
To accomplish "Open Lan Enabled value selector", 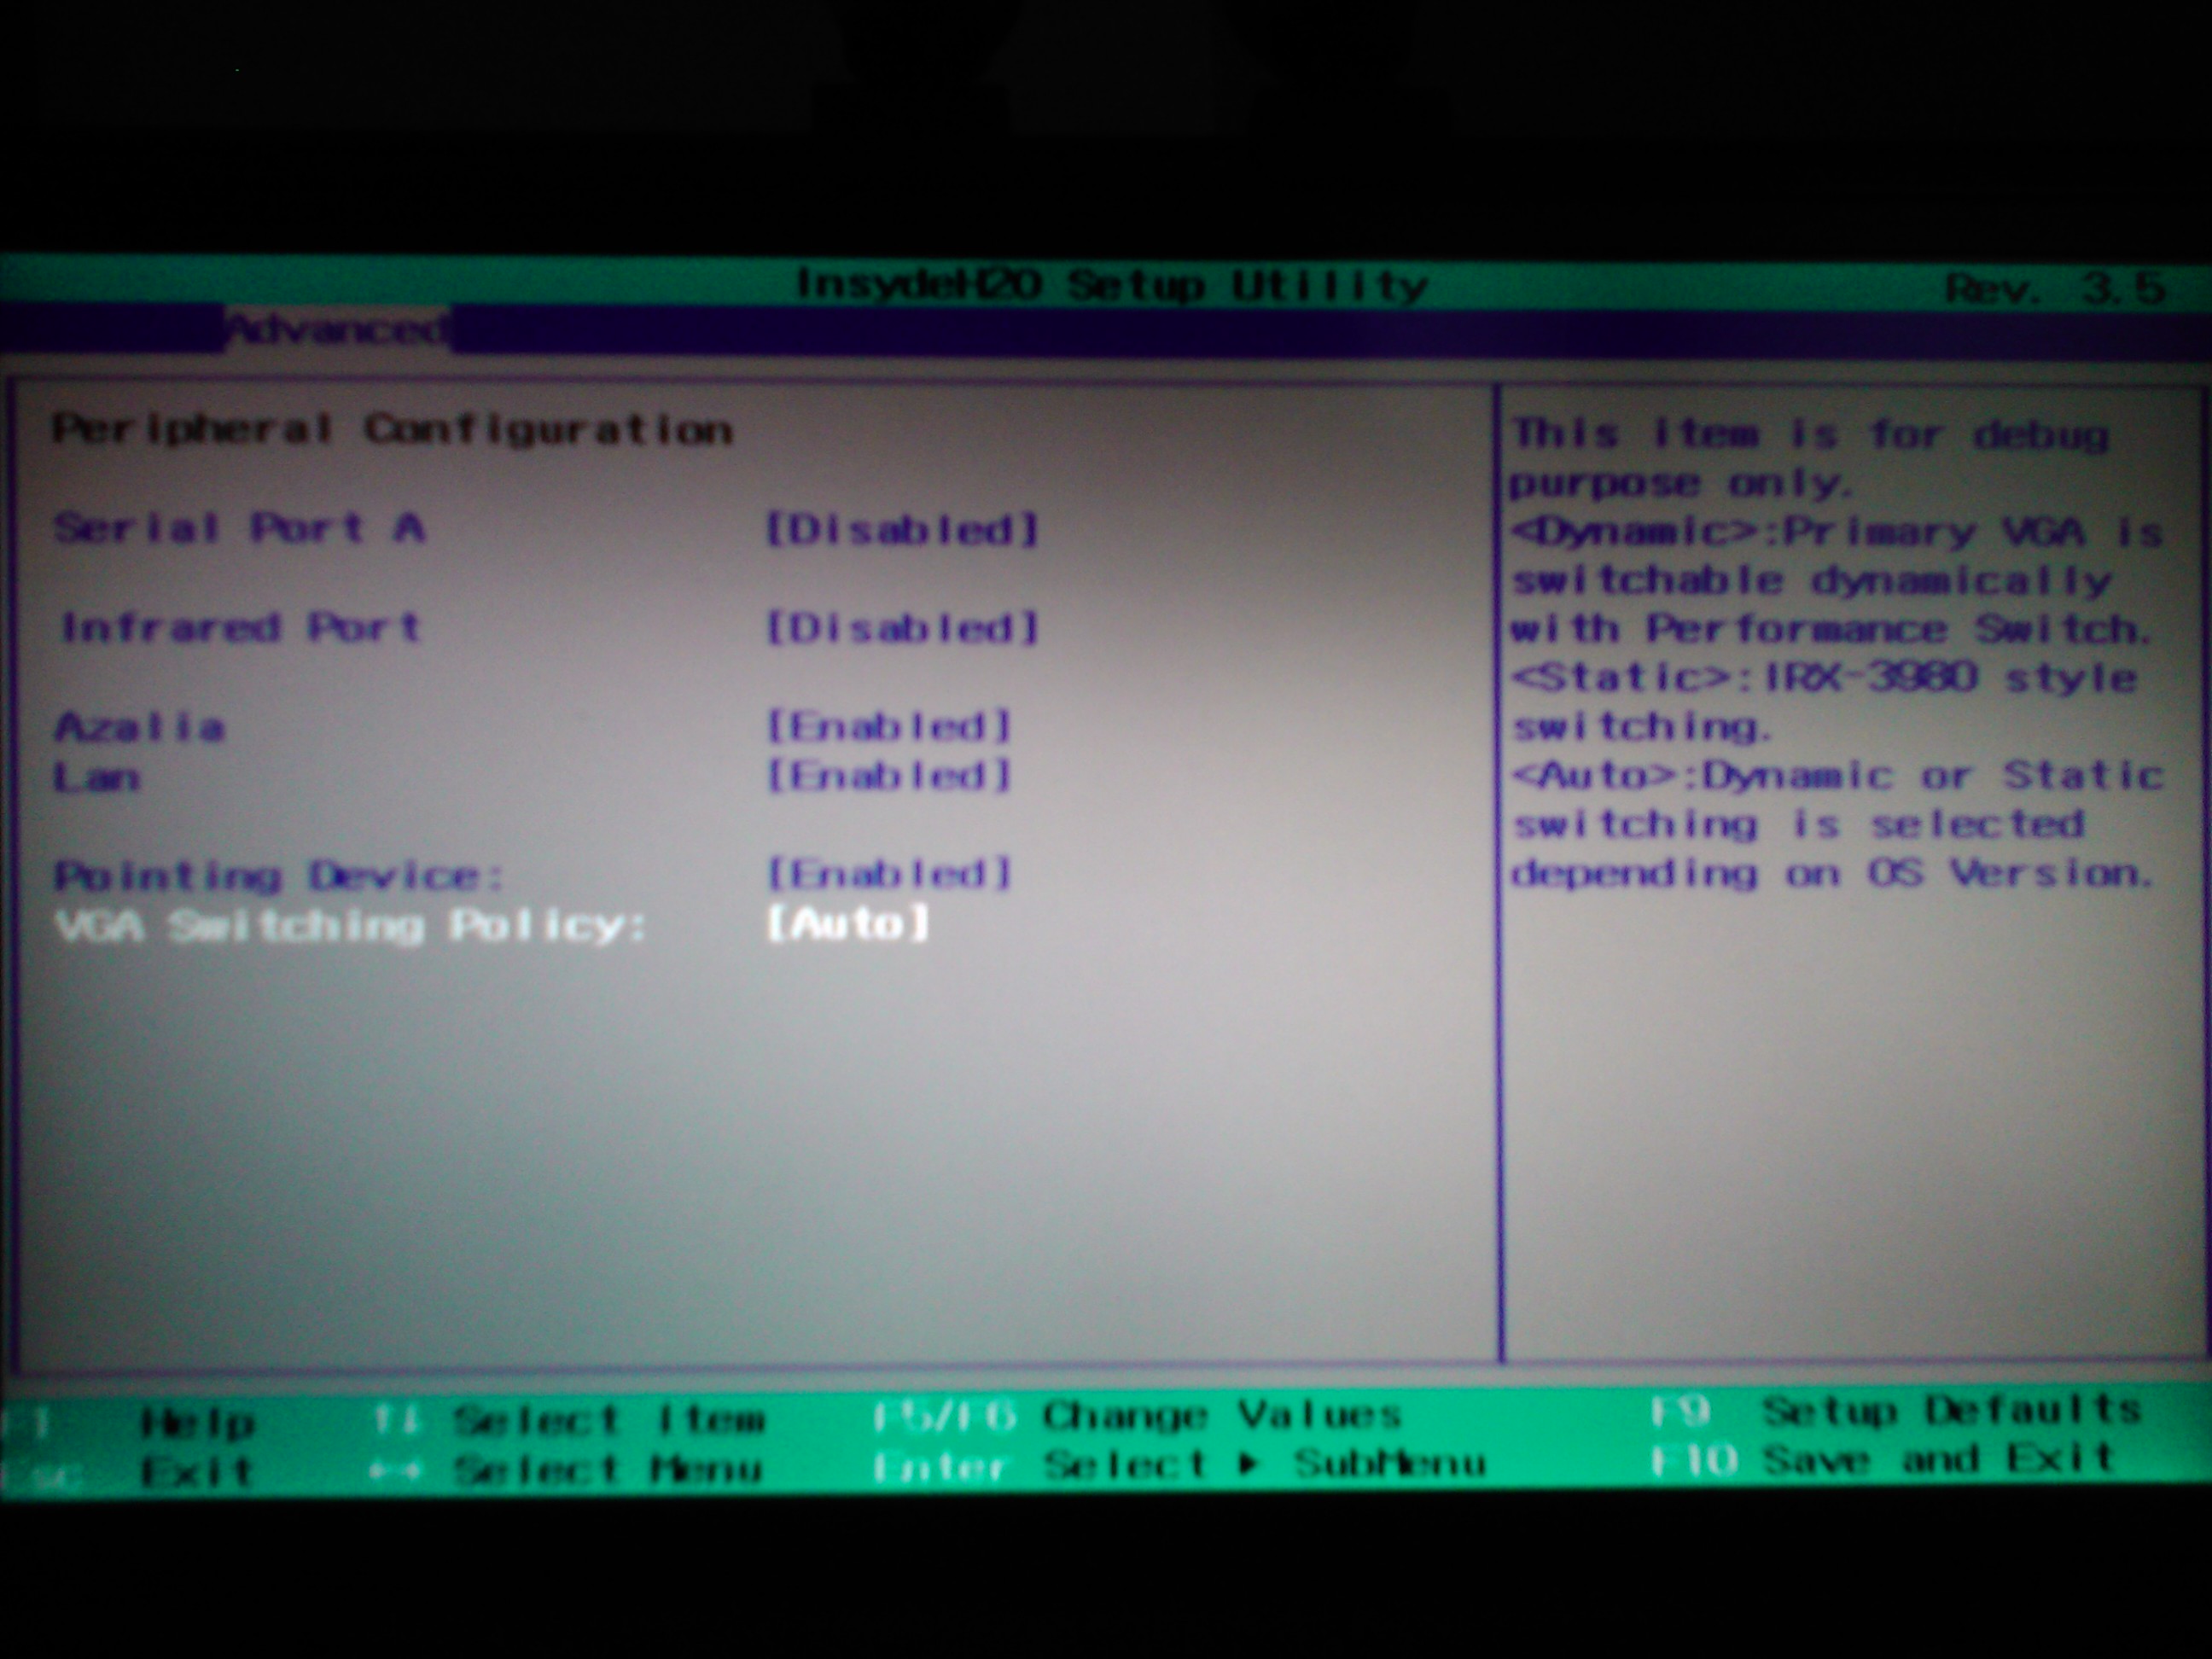I will (x=889, y=776).
